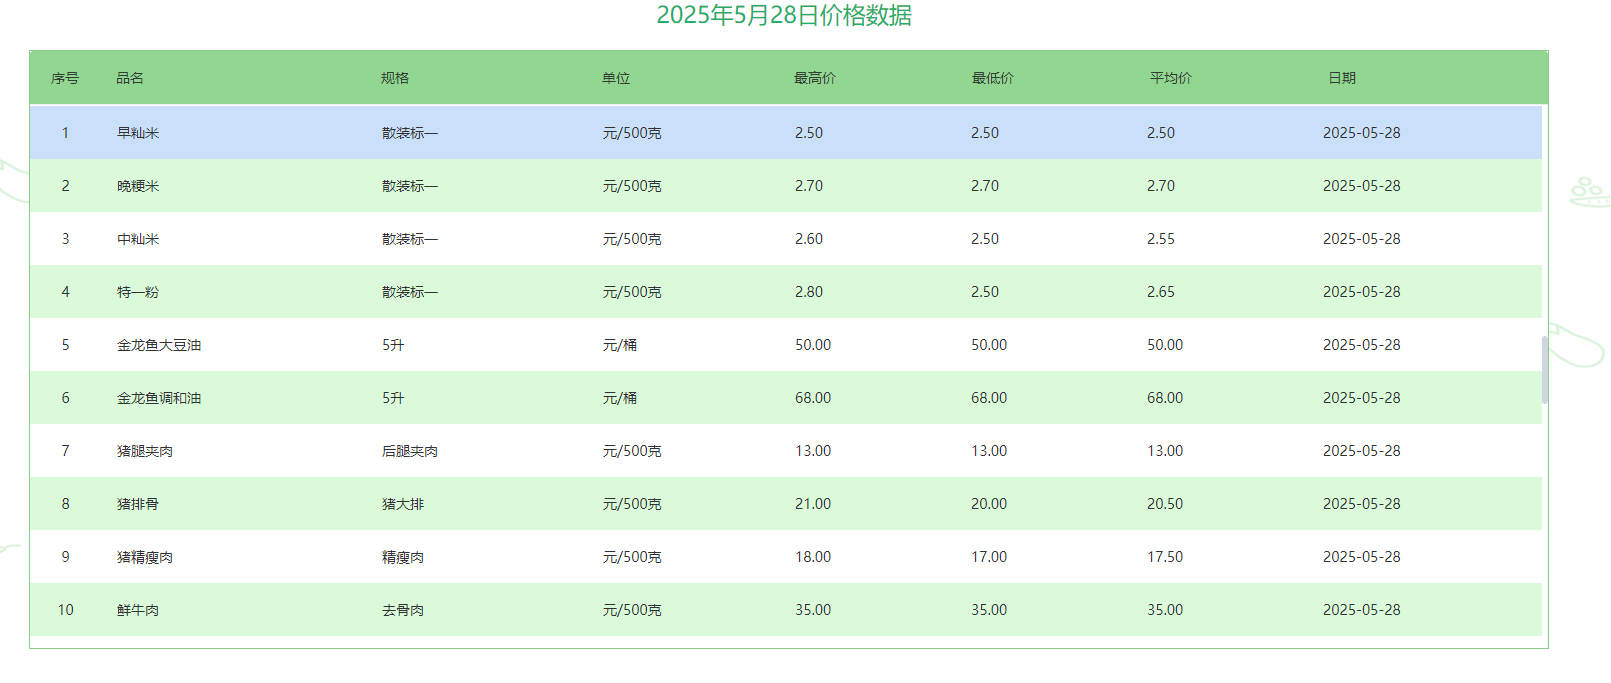
Task: Click the table's vertical scrollbar thumb
Action: pos(1545,370)
